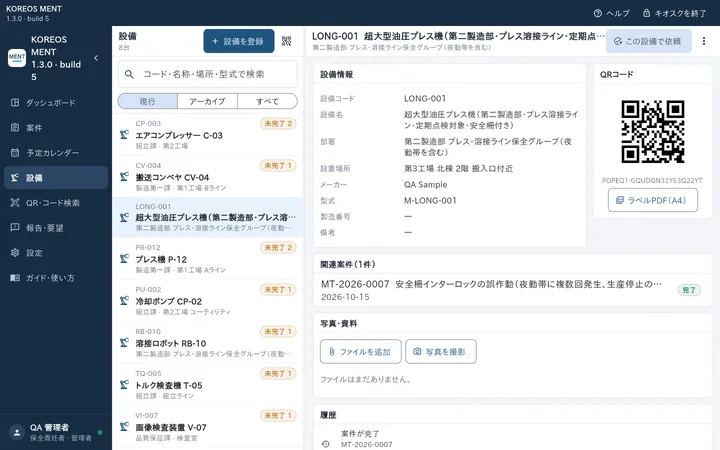Viewport: 720px width, 450px height.
Task: Click 写真を撮影 button
Action: pyautogui.click(x=441, y=352)
